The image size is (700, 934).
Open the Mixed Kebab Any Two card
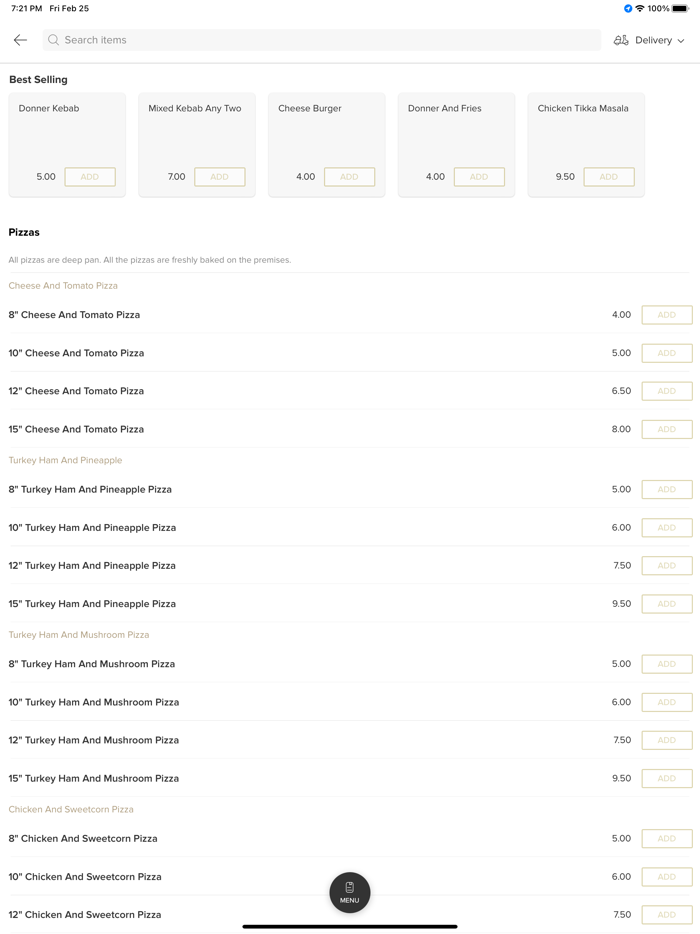click(x=197, y=130)
